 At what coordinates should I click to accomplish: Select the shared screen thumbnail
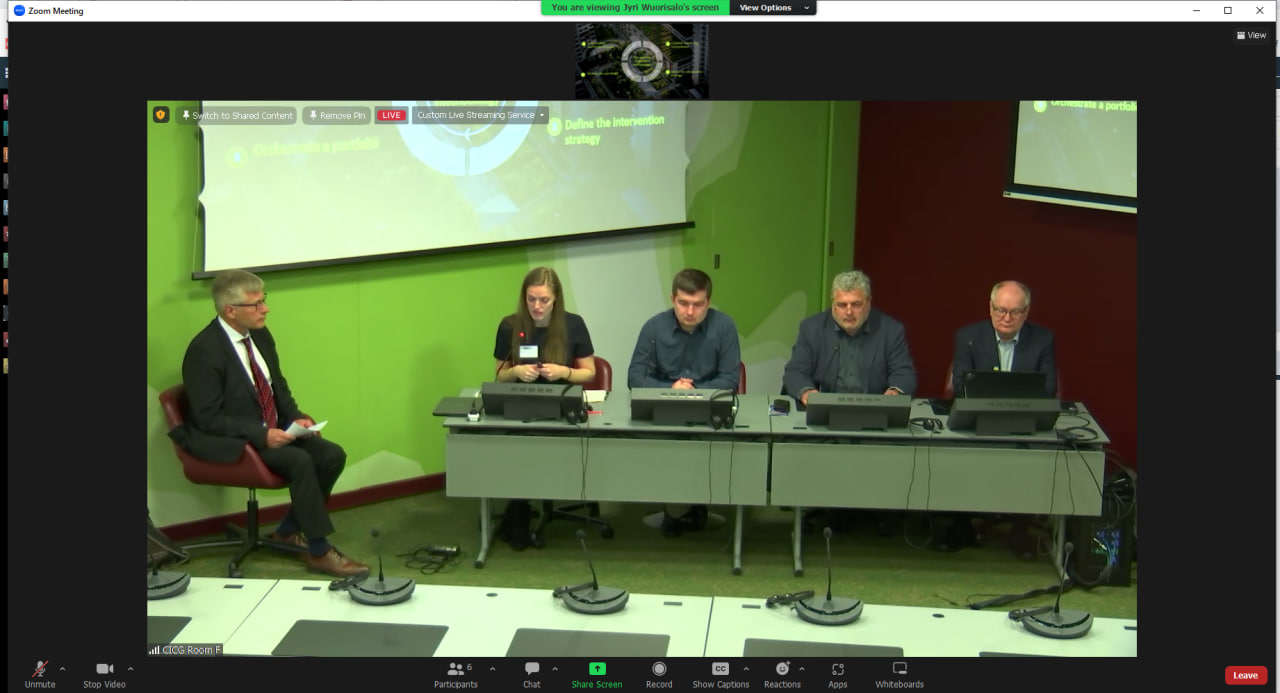click(642, 61)
